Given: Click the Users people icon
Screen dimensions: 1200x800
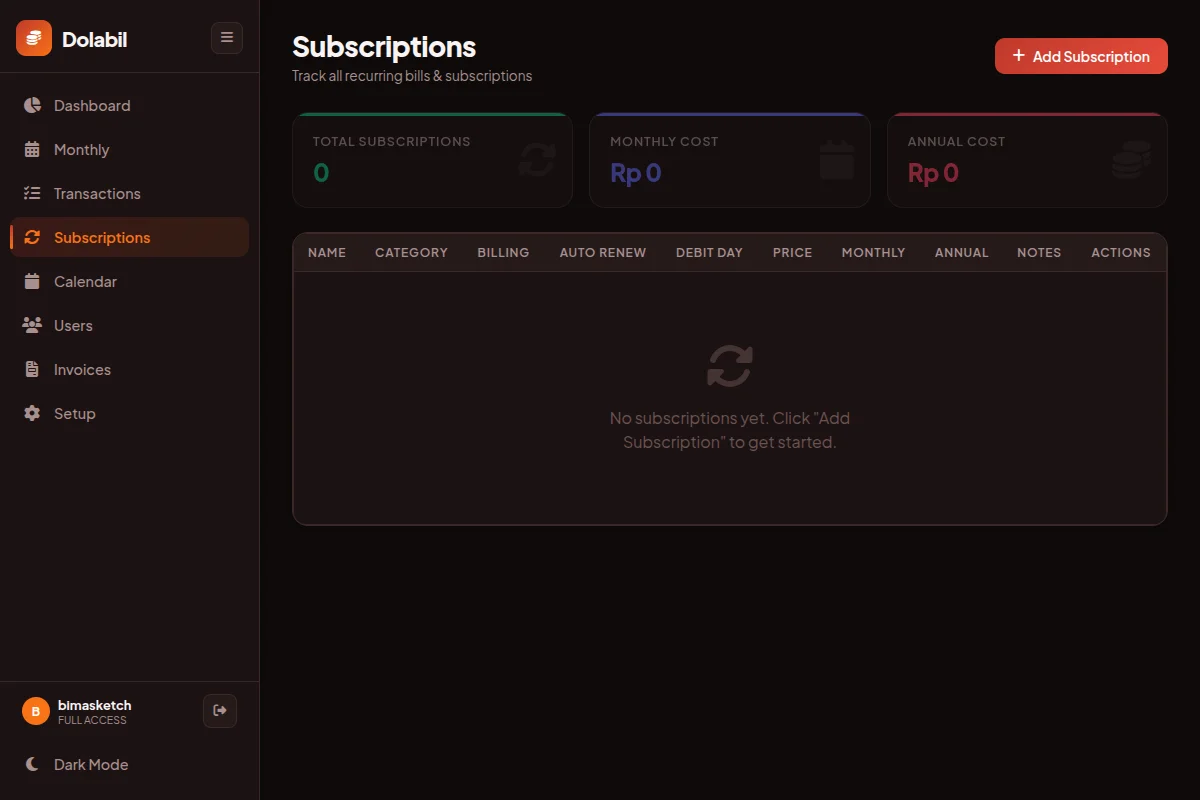Looking at the screenshot, I should [33, 325].
